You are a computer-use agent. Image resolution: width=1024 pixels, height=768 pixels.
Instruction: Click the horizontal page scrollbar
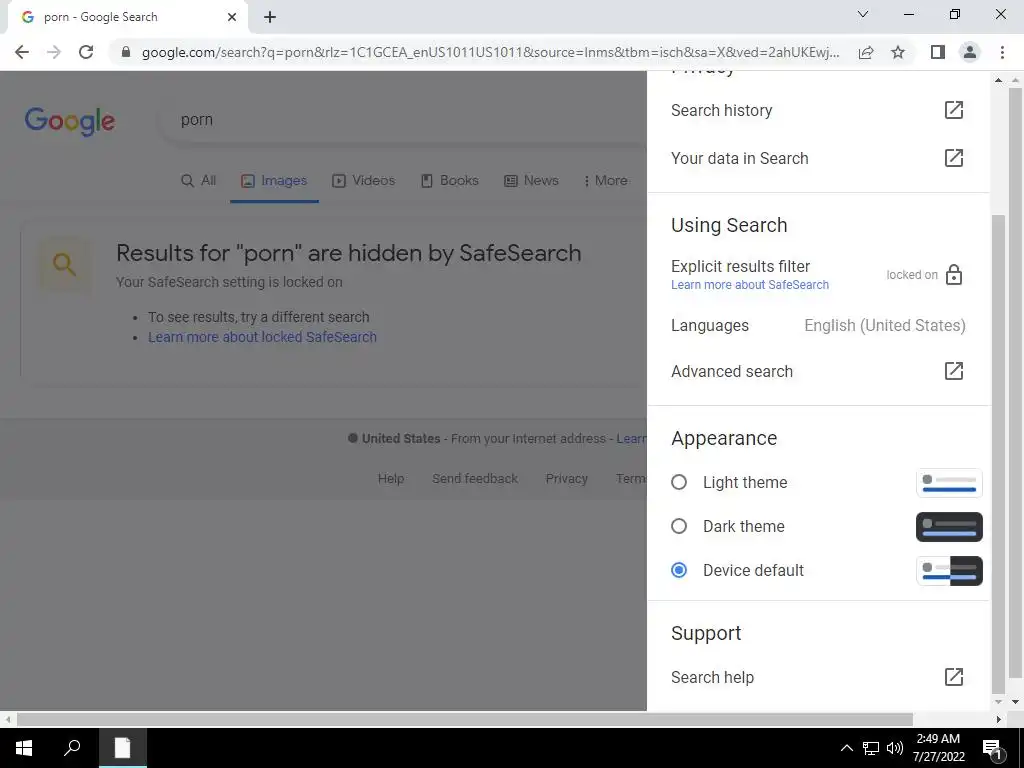[465, 719]
